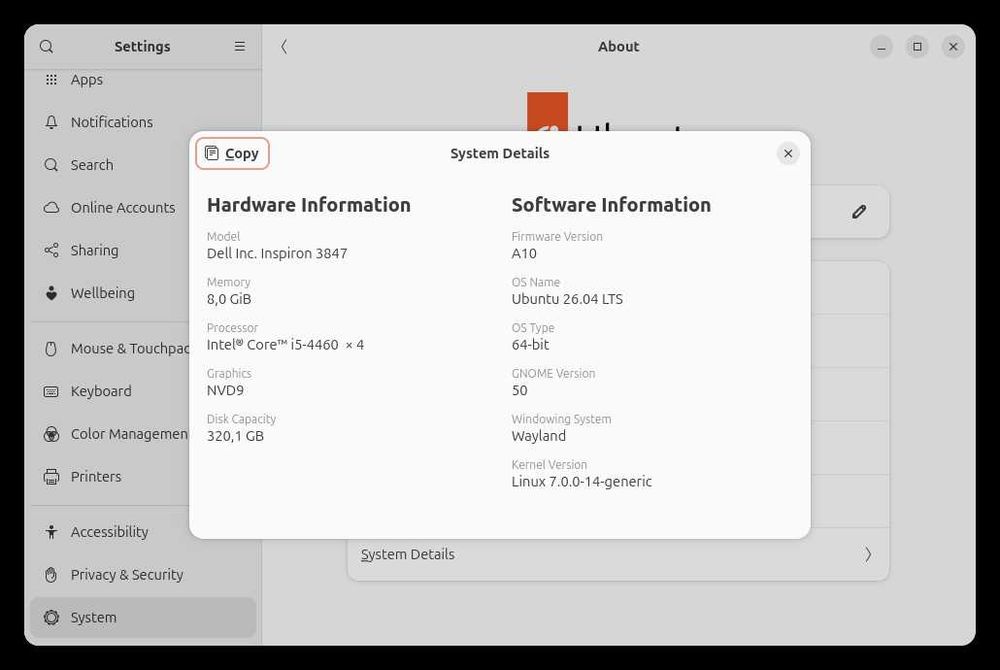Click the Search magnifier icon in sidebar list
The width and height of the screenshot is (1000, 670).
pyautogui.click(x=52, y=165)
